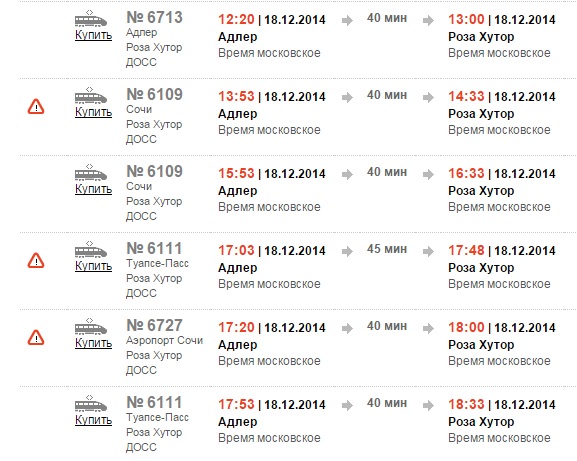Click departure time 12:20
Screen dimensions: 577x461
pos(236,19)
